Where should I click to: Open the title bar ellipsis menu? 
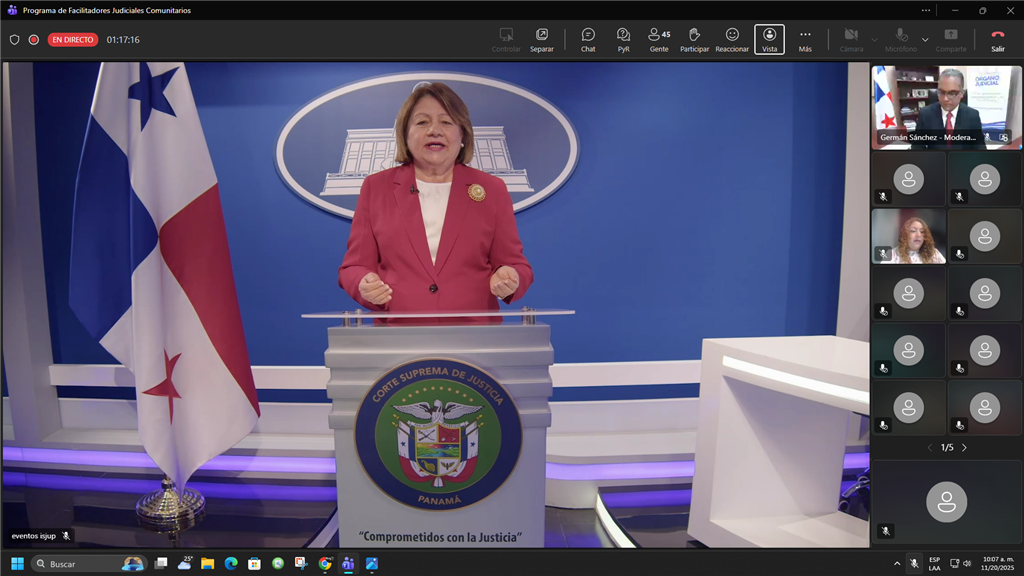pos(926,10)
